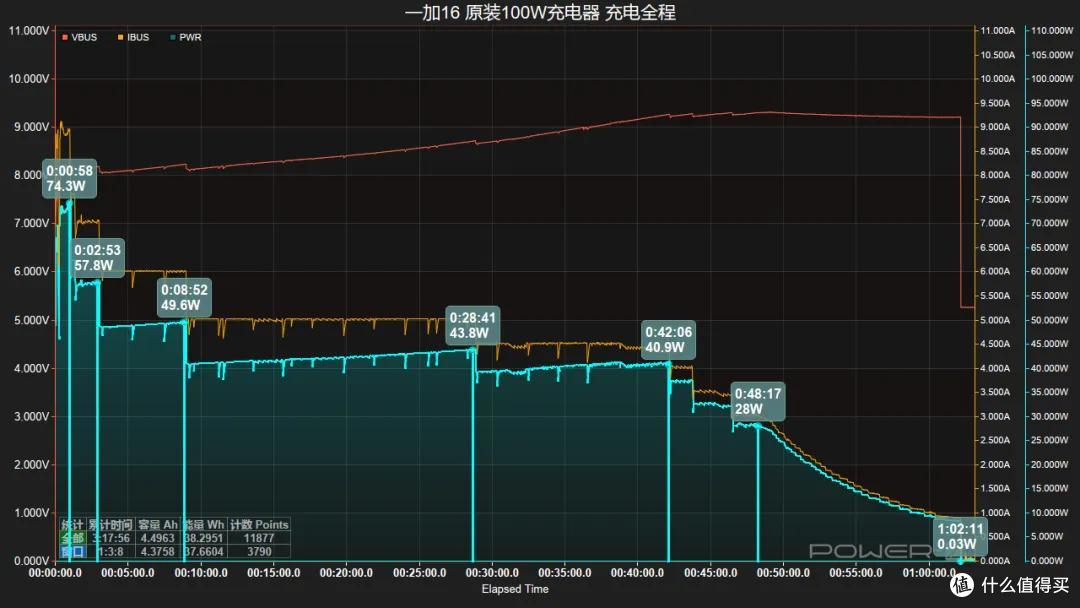The width and height of the screenshot is (1080, 608).
Task: Select the 0:02:53 57.8W data marker
Action: click(97, 258)
